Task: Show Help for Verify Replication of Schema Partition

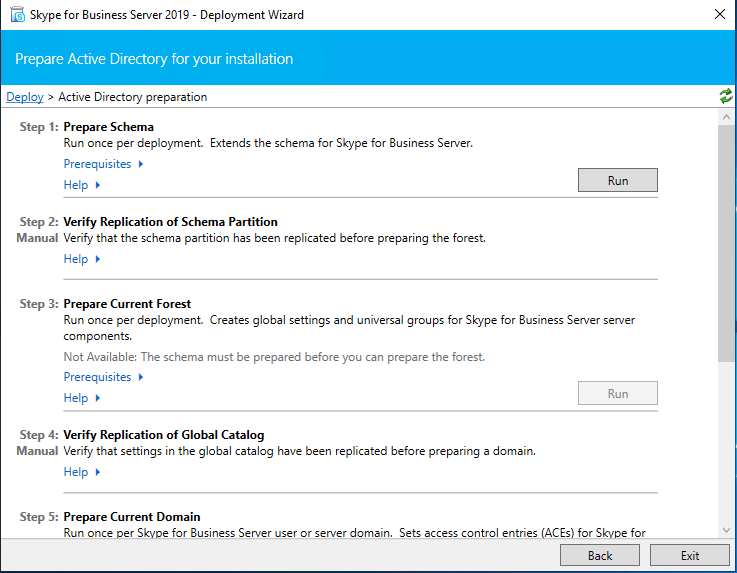Action: pos(82,259)
